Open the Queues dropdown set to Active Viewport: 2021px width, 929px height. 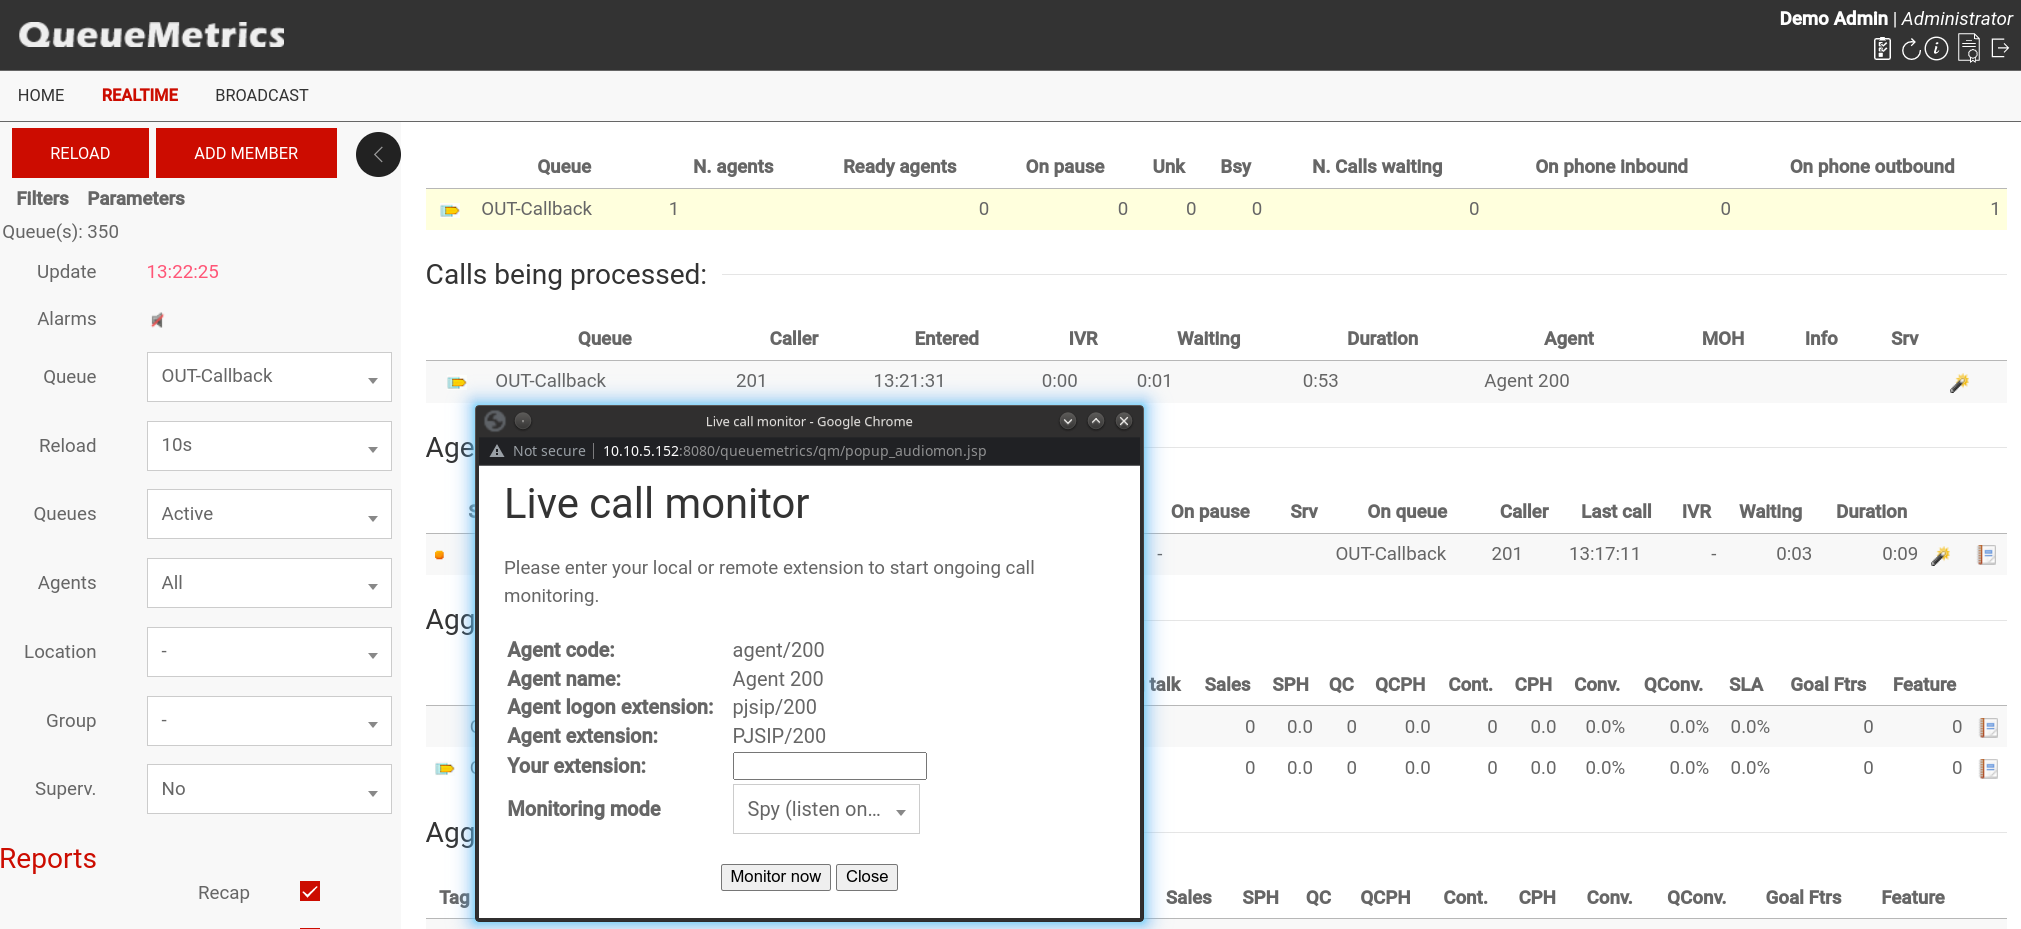(269, 514)
